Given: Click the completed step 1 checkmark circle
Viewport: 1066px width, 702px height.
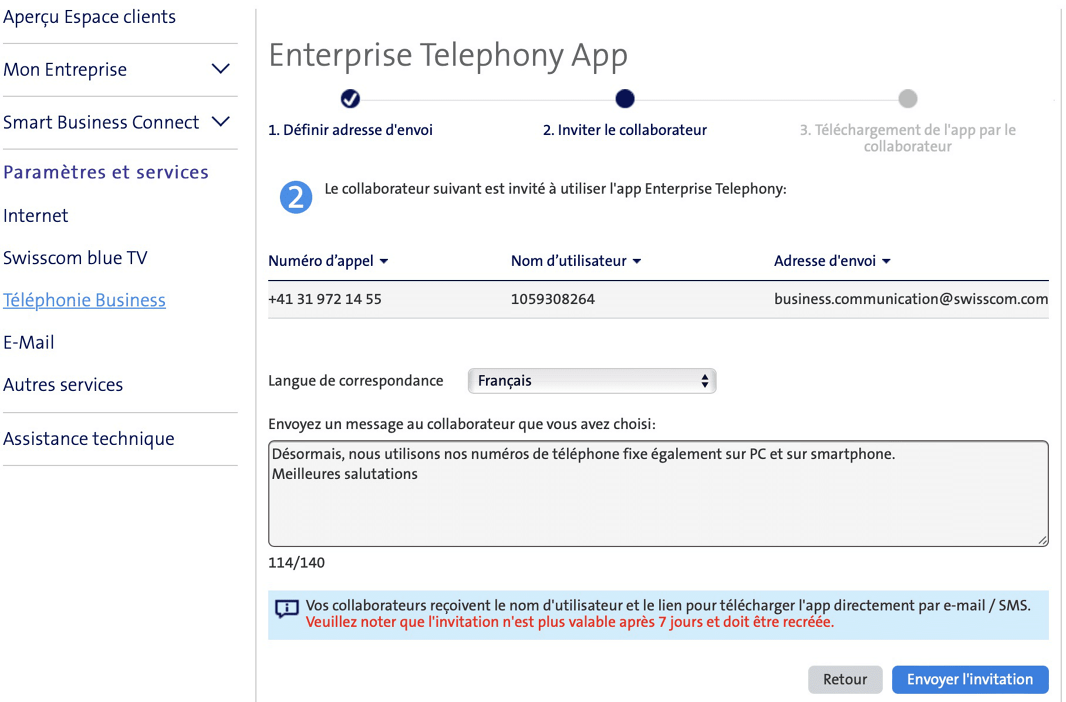Looking at the screenshot, I should click(350, 98).
